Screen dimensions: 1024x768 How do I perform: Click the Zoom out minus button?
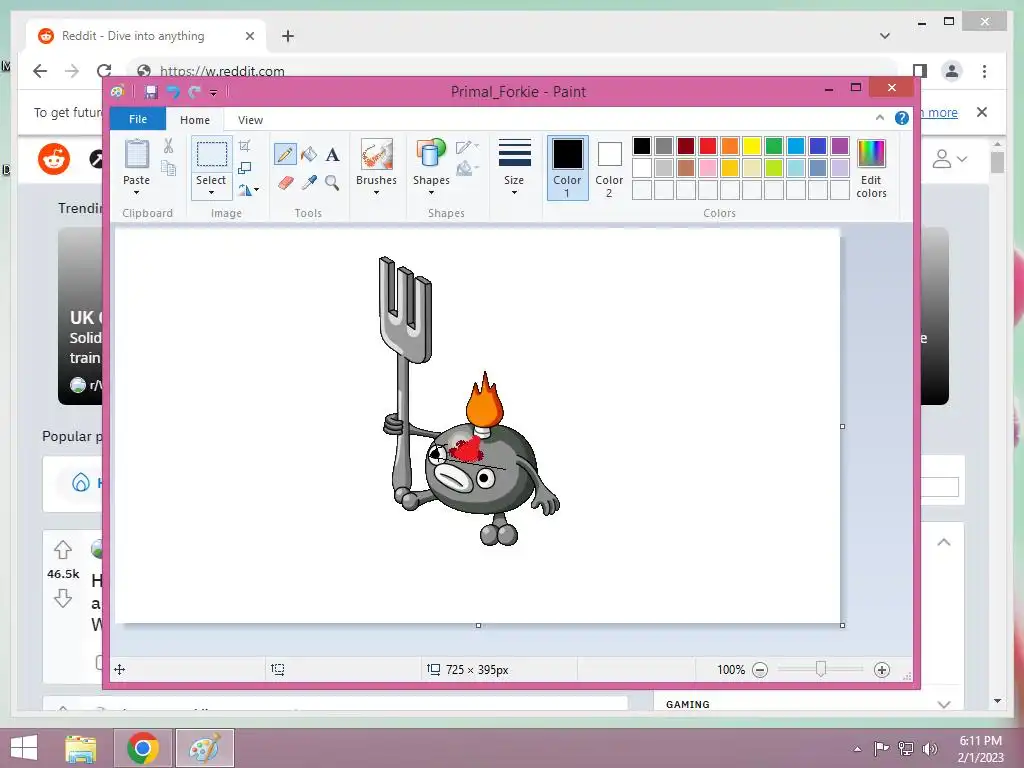click(x=760, y=670)
